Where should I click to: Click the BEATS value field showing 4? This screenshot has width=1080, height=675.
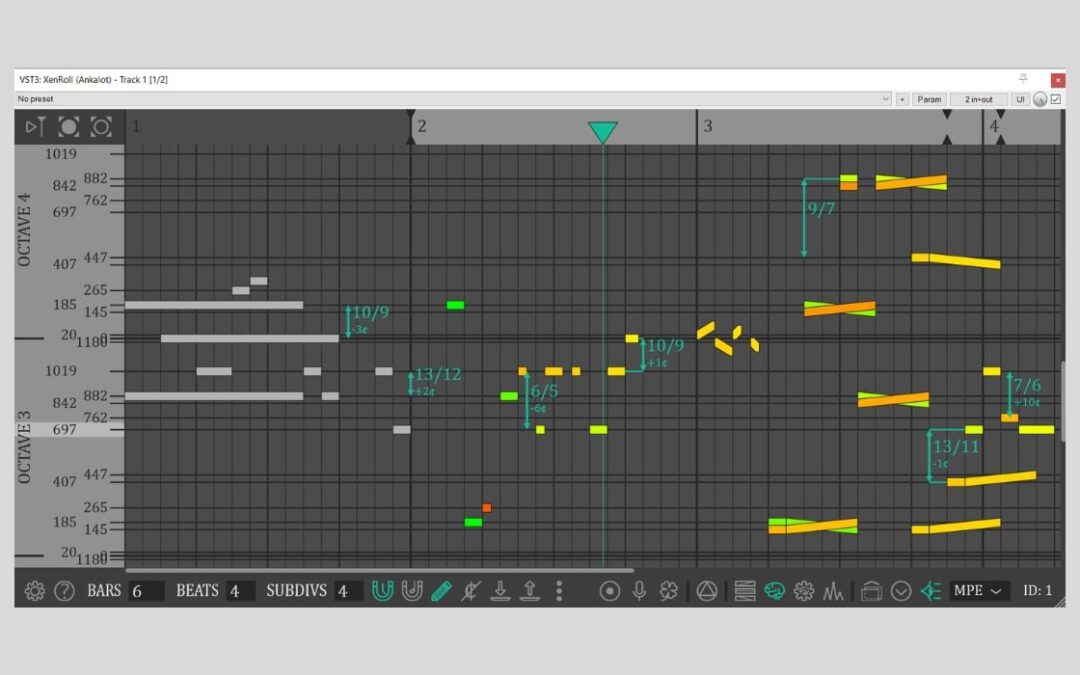coord(240,591)
